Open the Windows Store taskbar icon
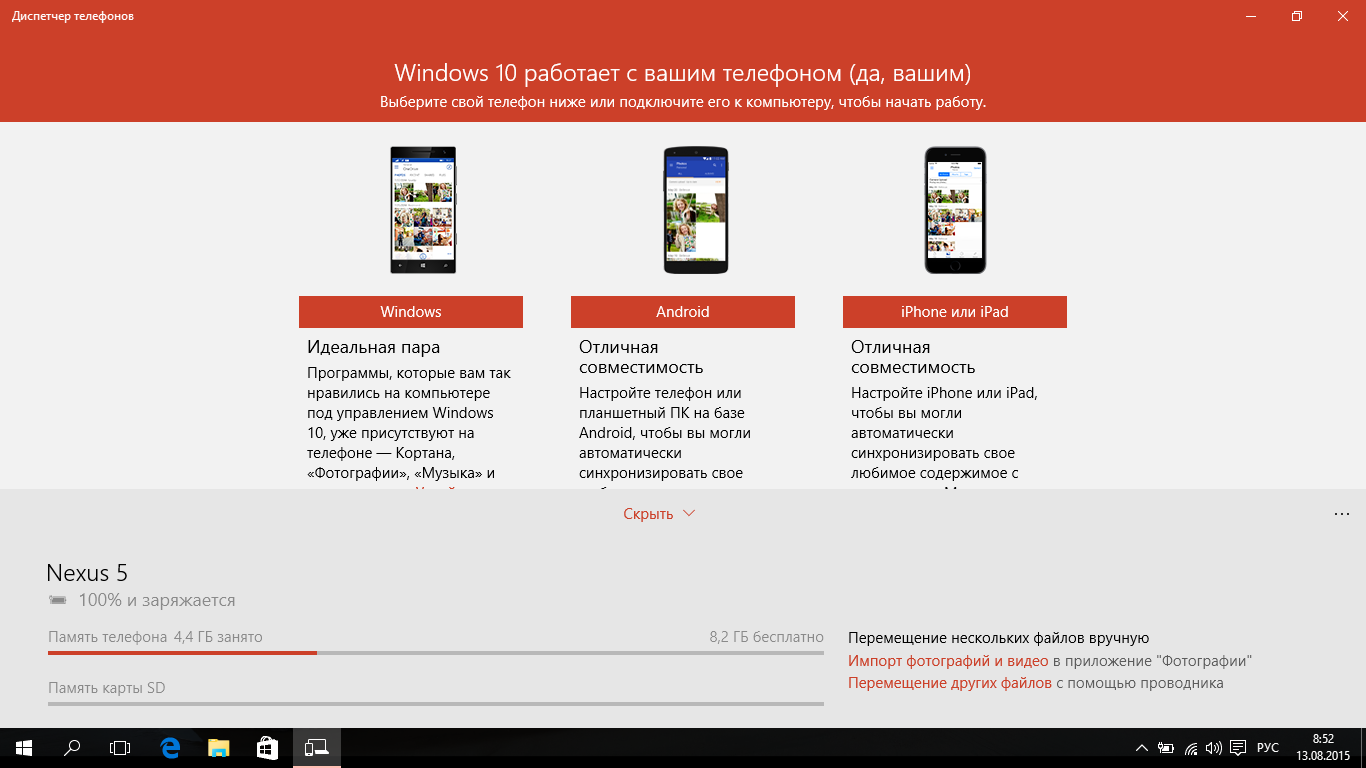The width and height of the screenshot is (1366, 768). (267, 748)
